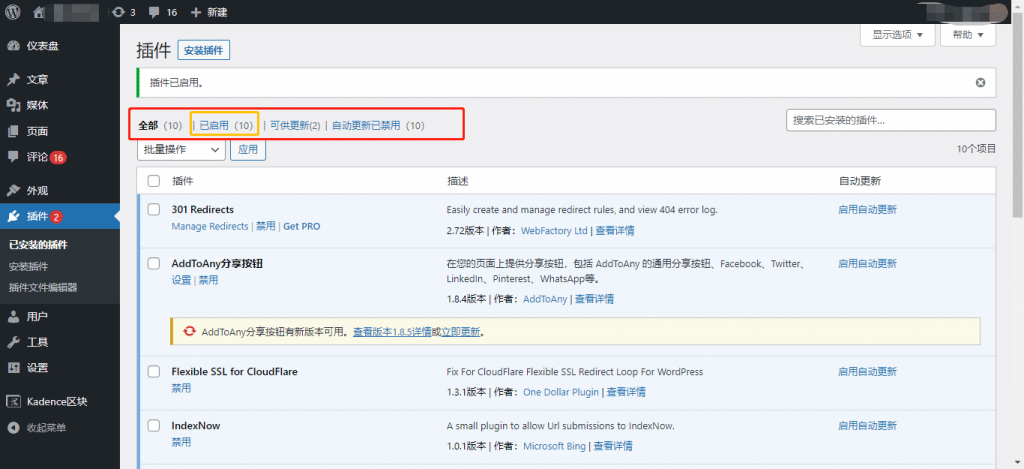Dismiss the 插件已启用 notice
Image resolution: width=1024 pixels, height=469 pixels.
coord(980,82)
